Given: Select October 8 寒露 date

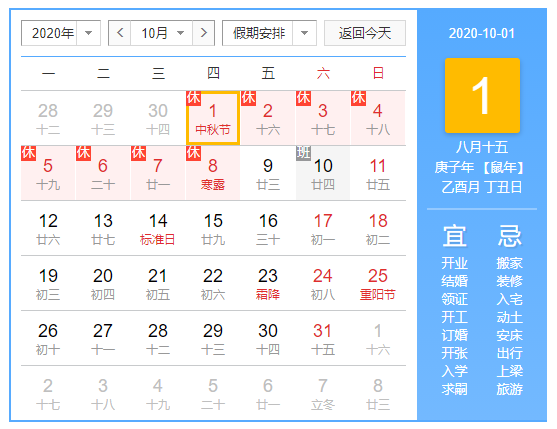Looking at the screenshot, I should pyautogui.click(x=213, y=173).
